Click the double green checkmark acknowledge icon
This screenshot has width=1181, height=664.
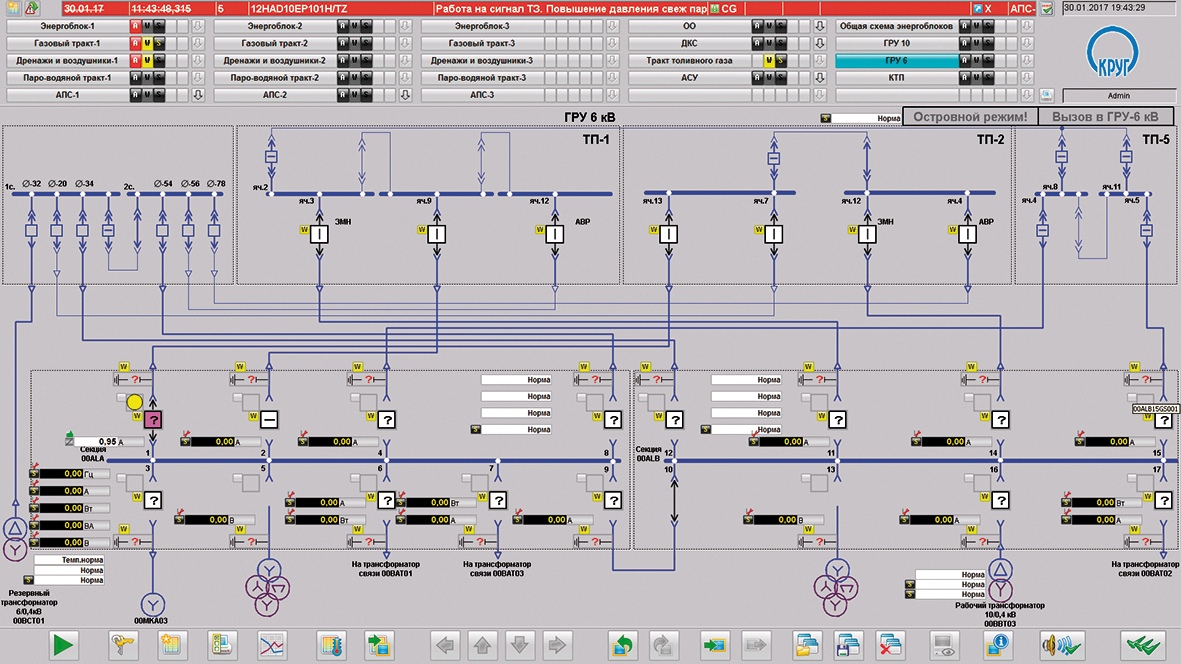click(x=1143, y=645)
